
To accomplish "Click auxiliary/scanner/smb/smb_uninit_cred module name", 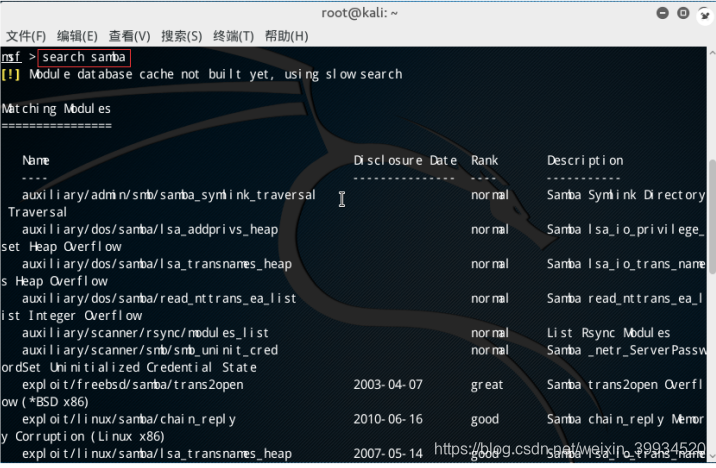I will pos(150,350).
